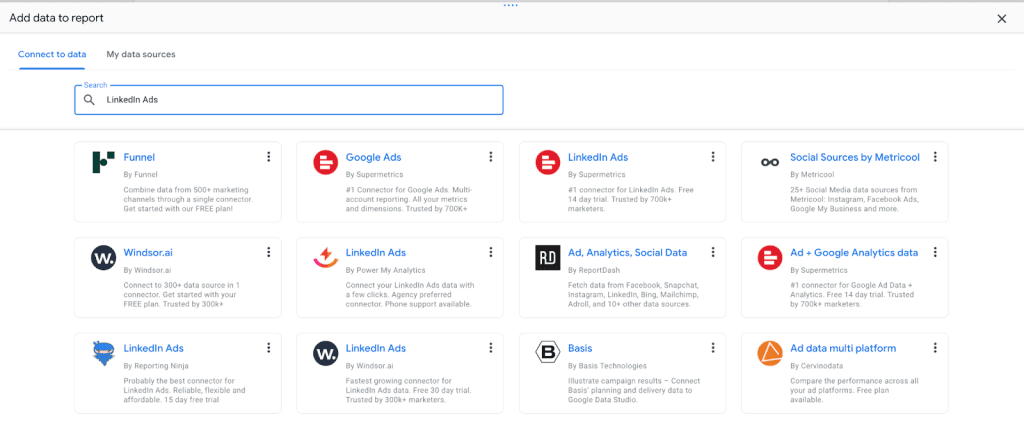Open the three-dot menu on the Ad, Analytics, Social Data card
Screen dimensions: 1024x422
[x=713, y=252]
